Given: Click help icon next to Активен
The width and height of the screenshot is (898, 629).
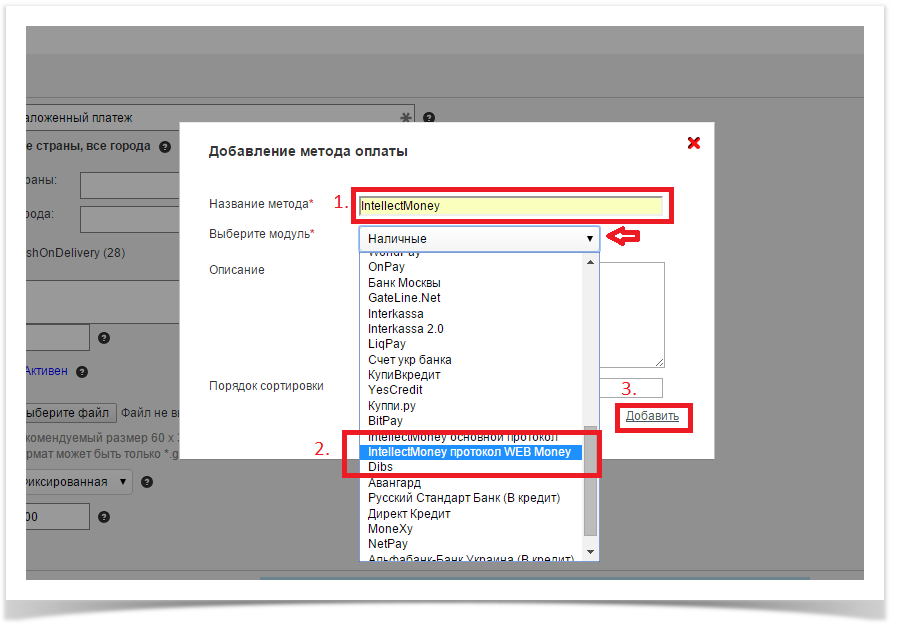Looking at the screenshot, I should (x=82, y=372).
